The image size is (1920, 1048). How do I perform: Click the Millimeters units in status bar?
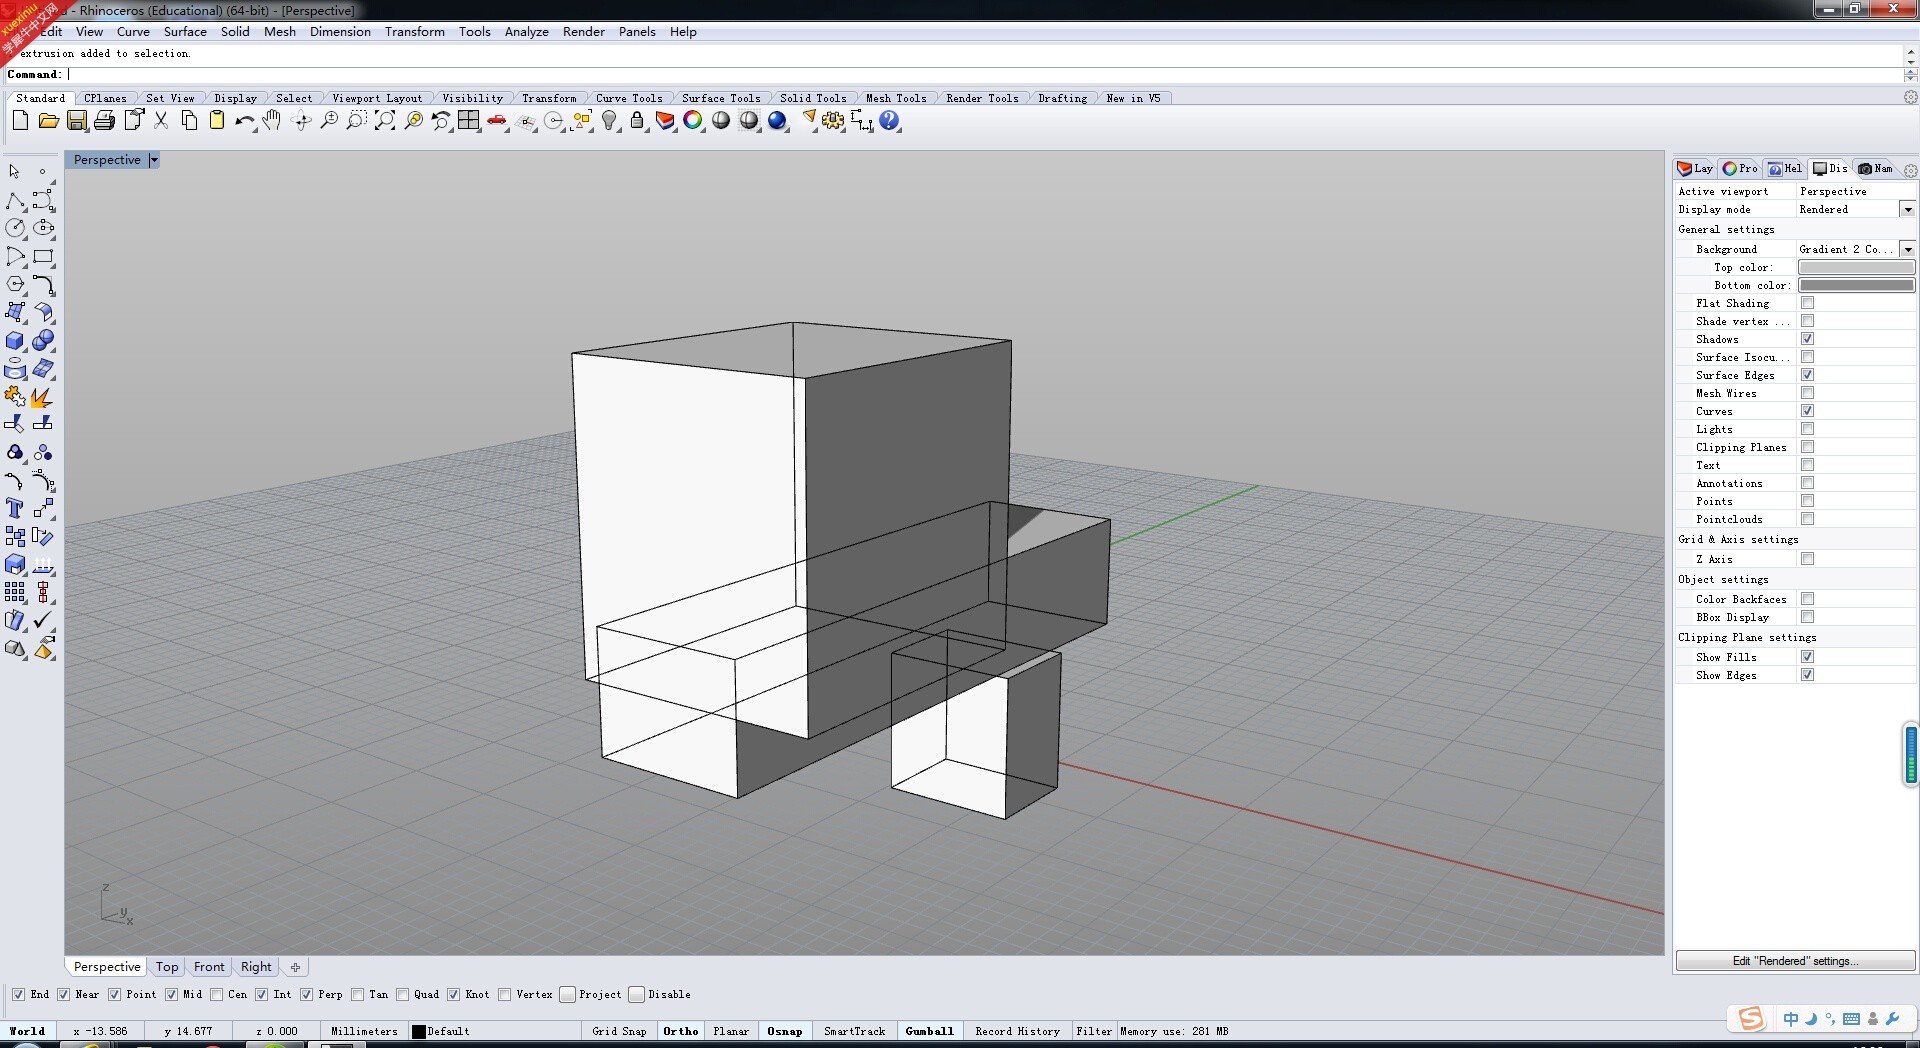click(364, 1031)
